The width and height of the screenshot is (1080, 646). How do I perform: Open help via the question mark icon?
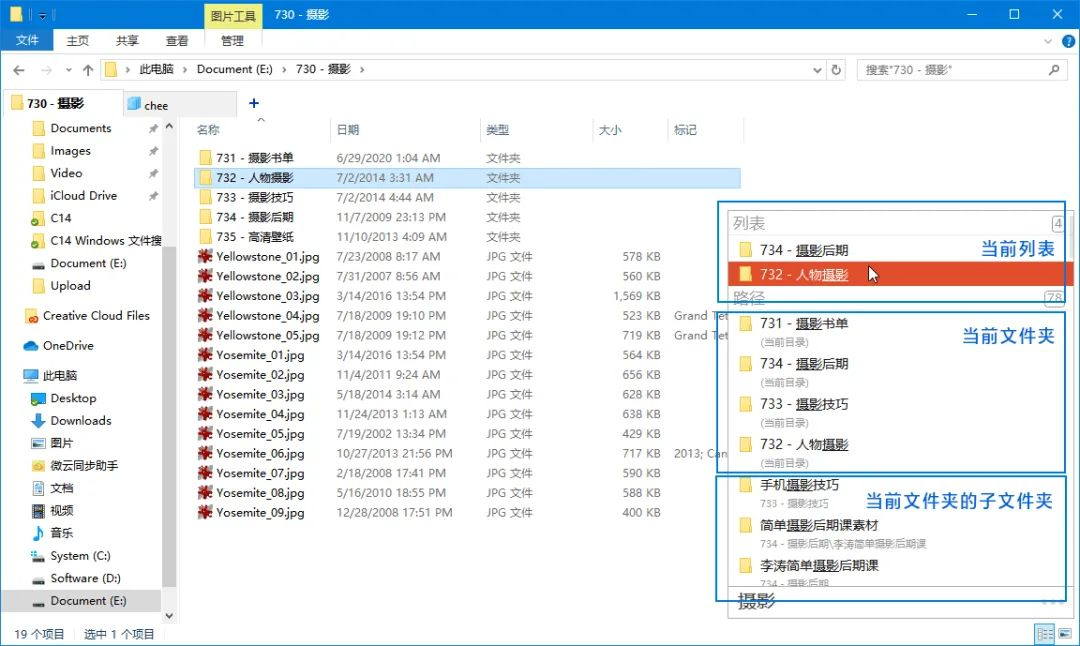coord(1068,41)
